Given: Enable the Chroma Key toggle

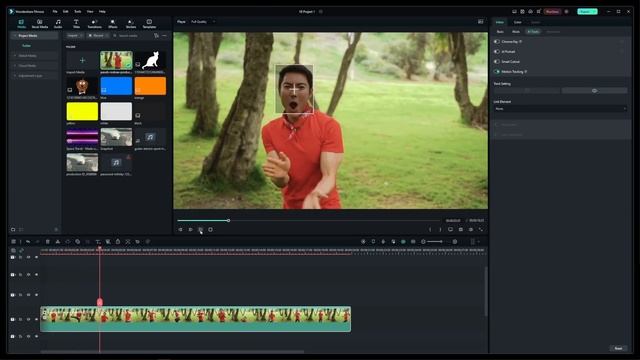Looking at the screenshot, I should pos(497,42).
